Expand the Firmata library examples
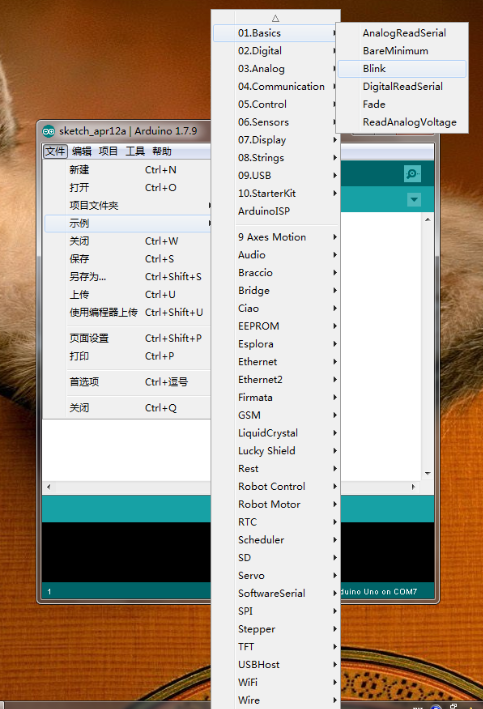Viewport: 483px width, 709px height. coord(275,397)
